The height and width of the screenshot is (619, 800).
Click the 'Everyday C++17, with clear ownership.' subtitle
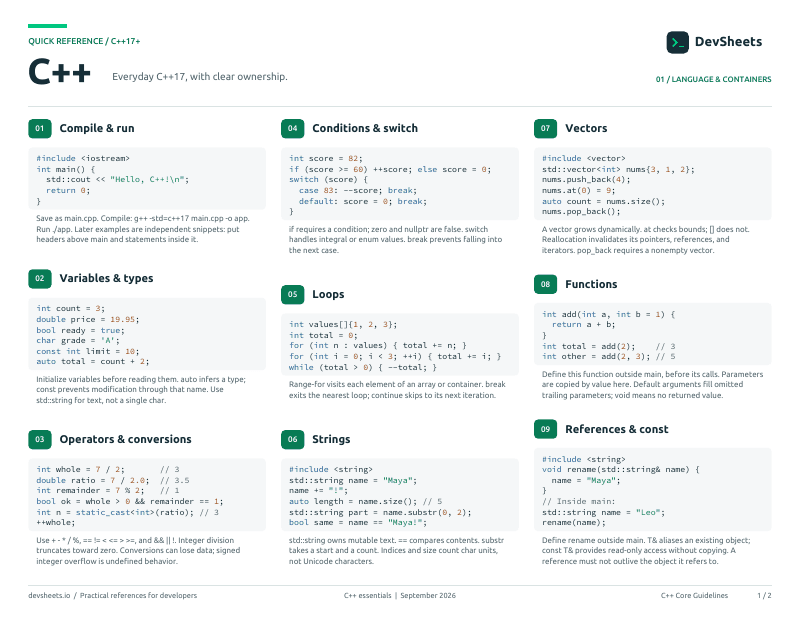tap(199, 77)
